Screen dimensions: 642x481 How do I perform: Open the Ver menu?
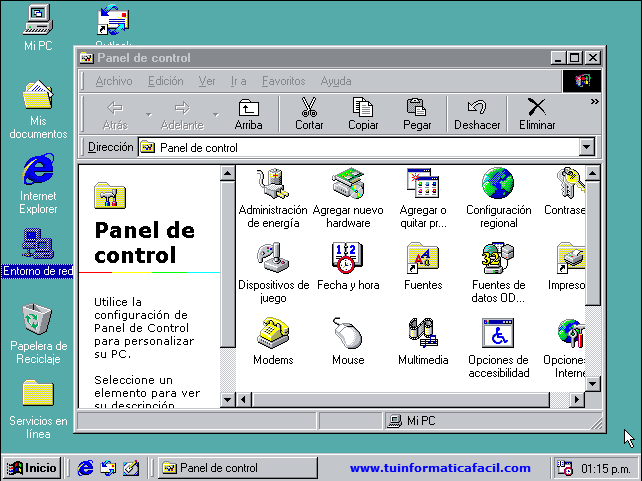207,81
